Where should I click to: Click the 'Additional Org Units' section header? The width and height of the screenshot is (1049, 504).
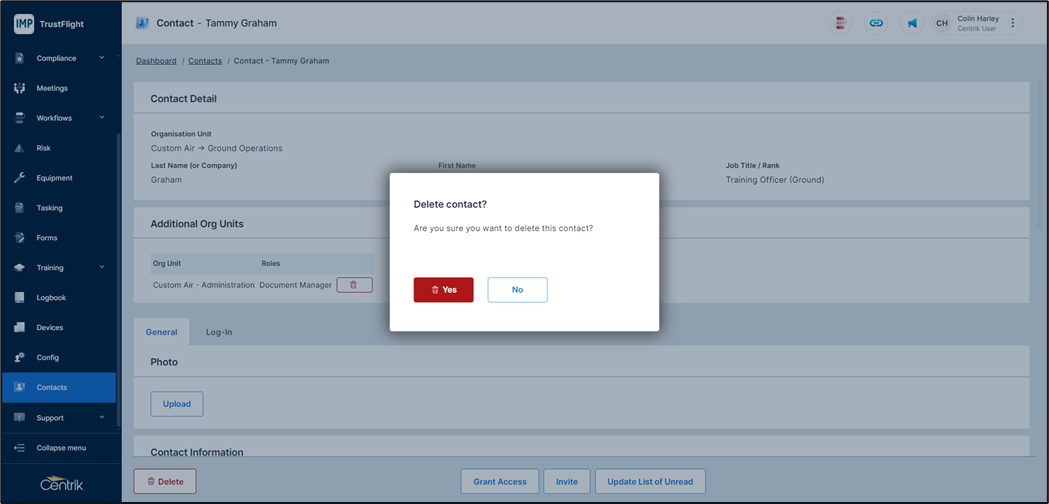pyautogui.click(x=197, y=224)
